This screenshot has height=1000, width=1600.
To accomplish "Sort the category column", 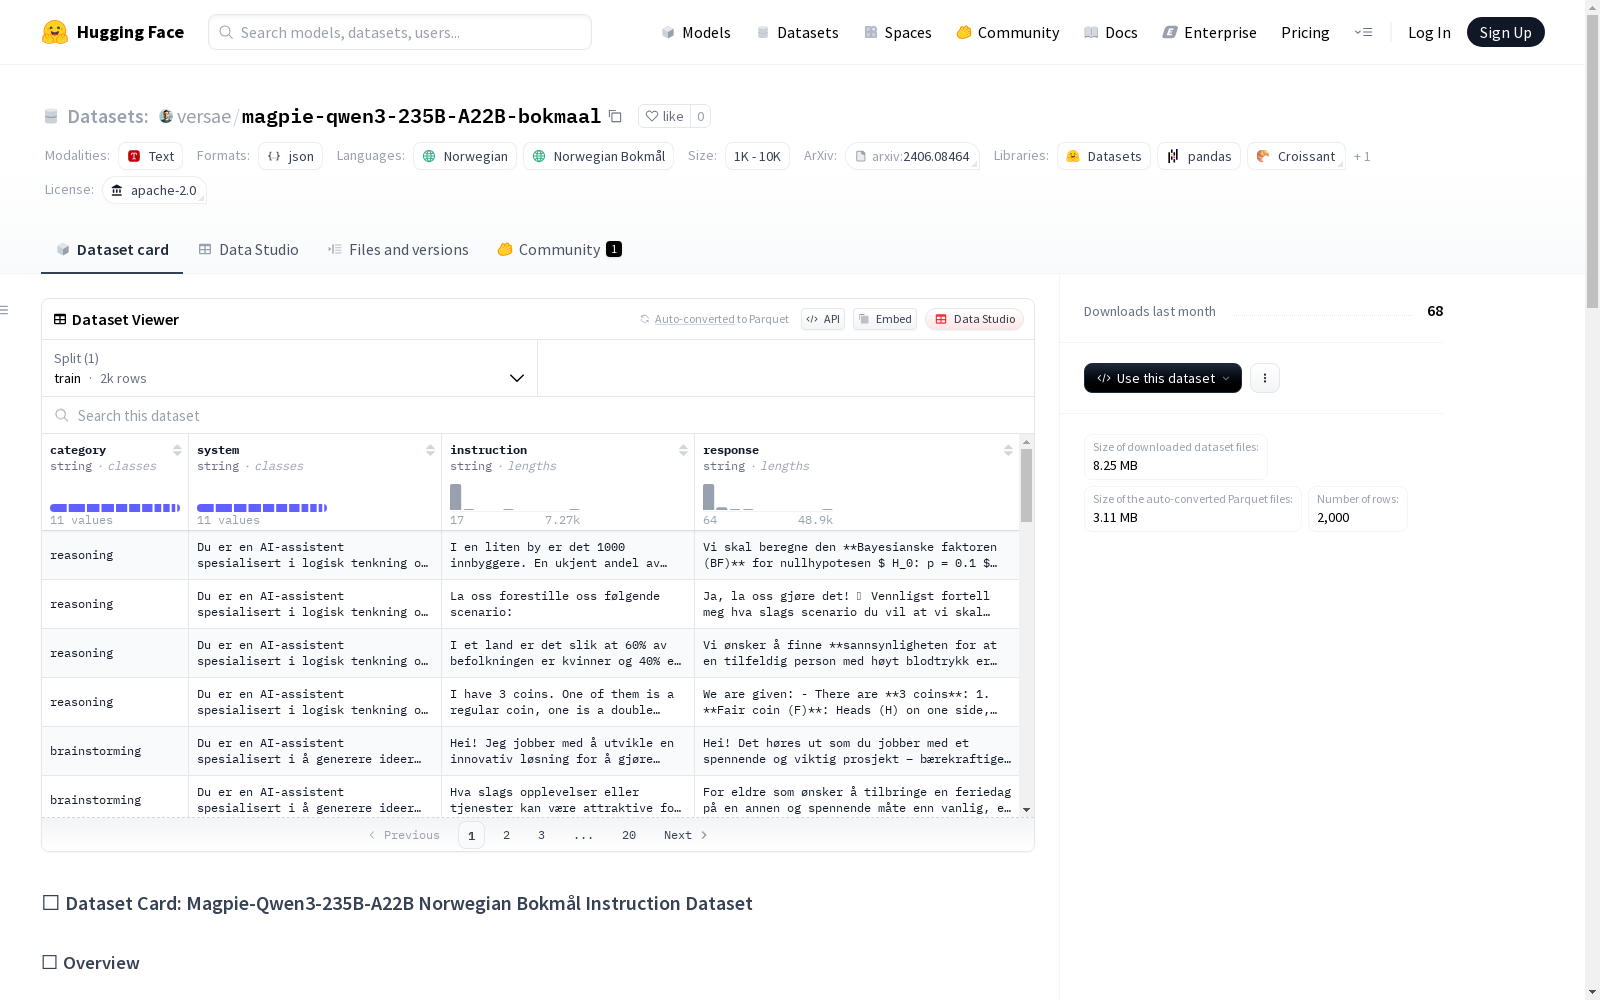I will coord(177,450).
